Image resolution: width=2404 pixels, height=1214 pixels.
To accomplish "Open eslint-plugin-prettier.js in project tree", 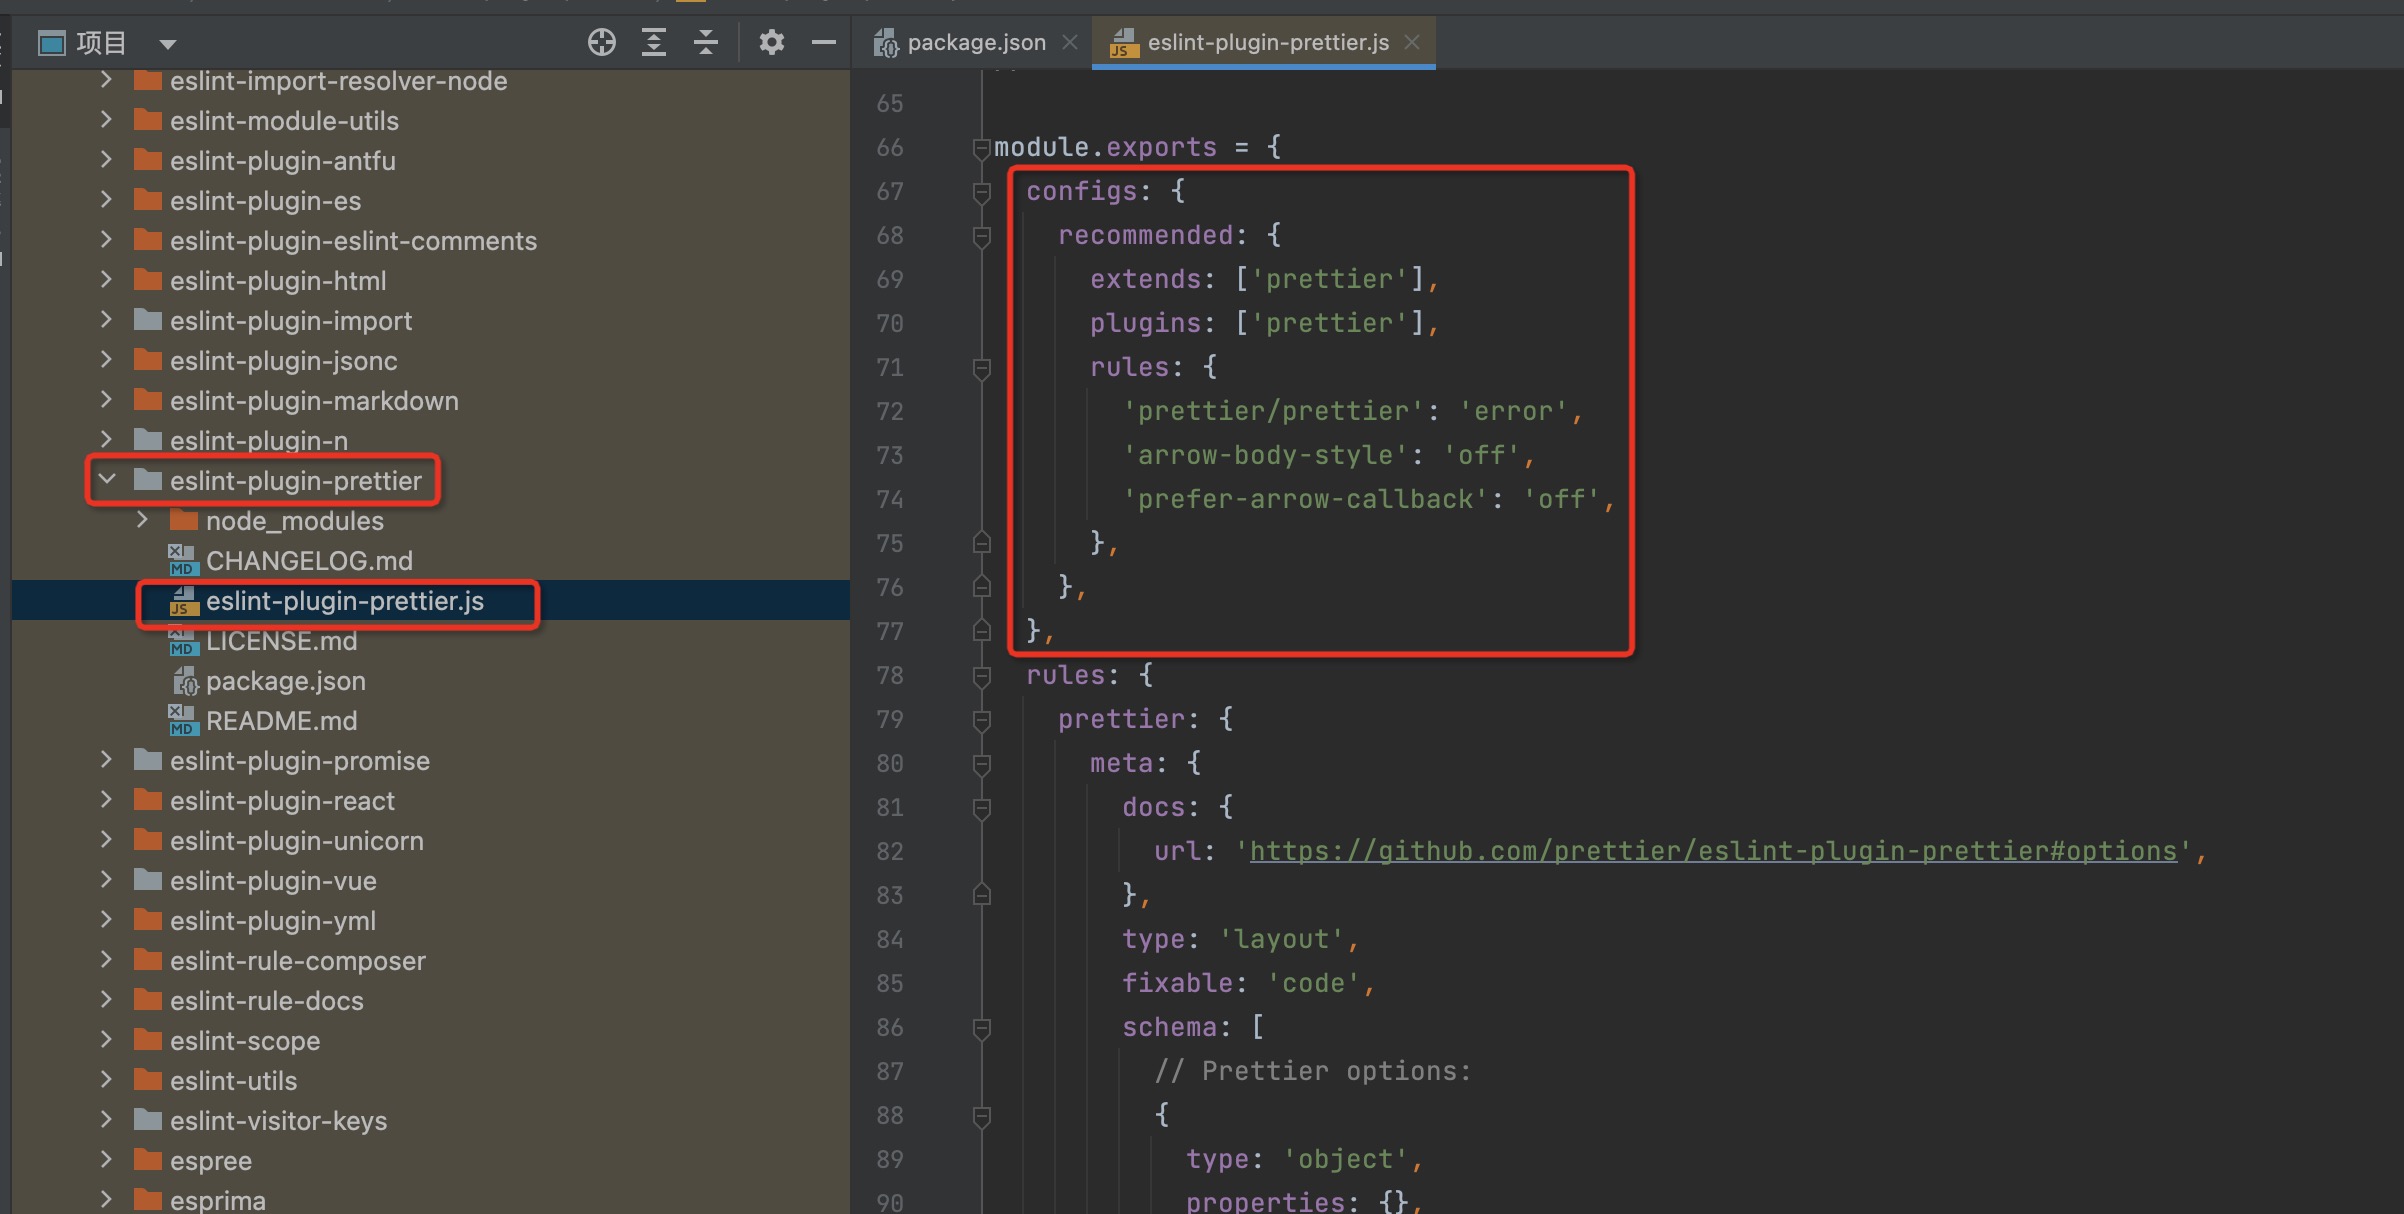I will [344, 601].
